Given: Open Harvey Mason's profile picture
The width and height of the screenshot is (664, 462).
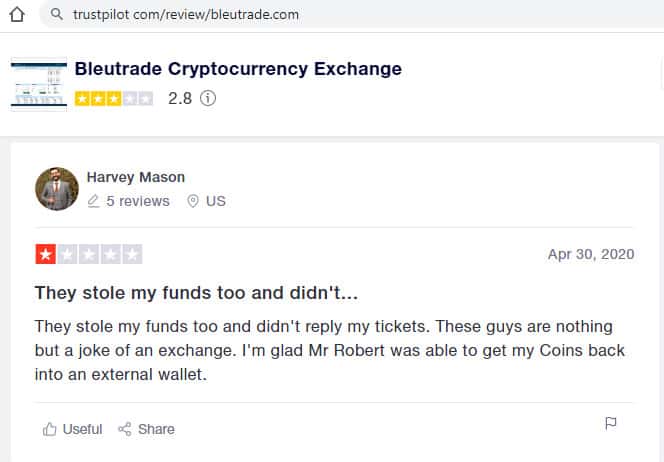Looking at the screenshot, I should point(57,189).
